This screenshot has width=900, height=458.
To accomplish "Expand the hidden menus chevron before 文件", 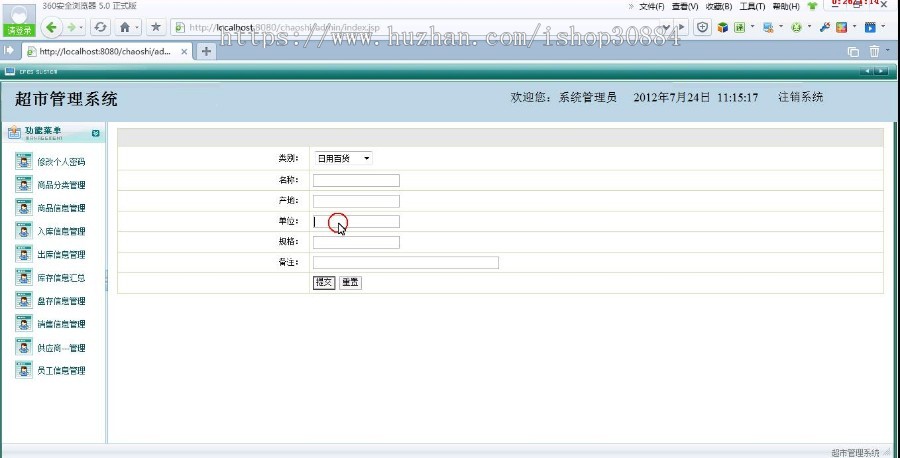I will coord(631,7).
